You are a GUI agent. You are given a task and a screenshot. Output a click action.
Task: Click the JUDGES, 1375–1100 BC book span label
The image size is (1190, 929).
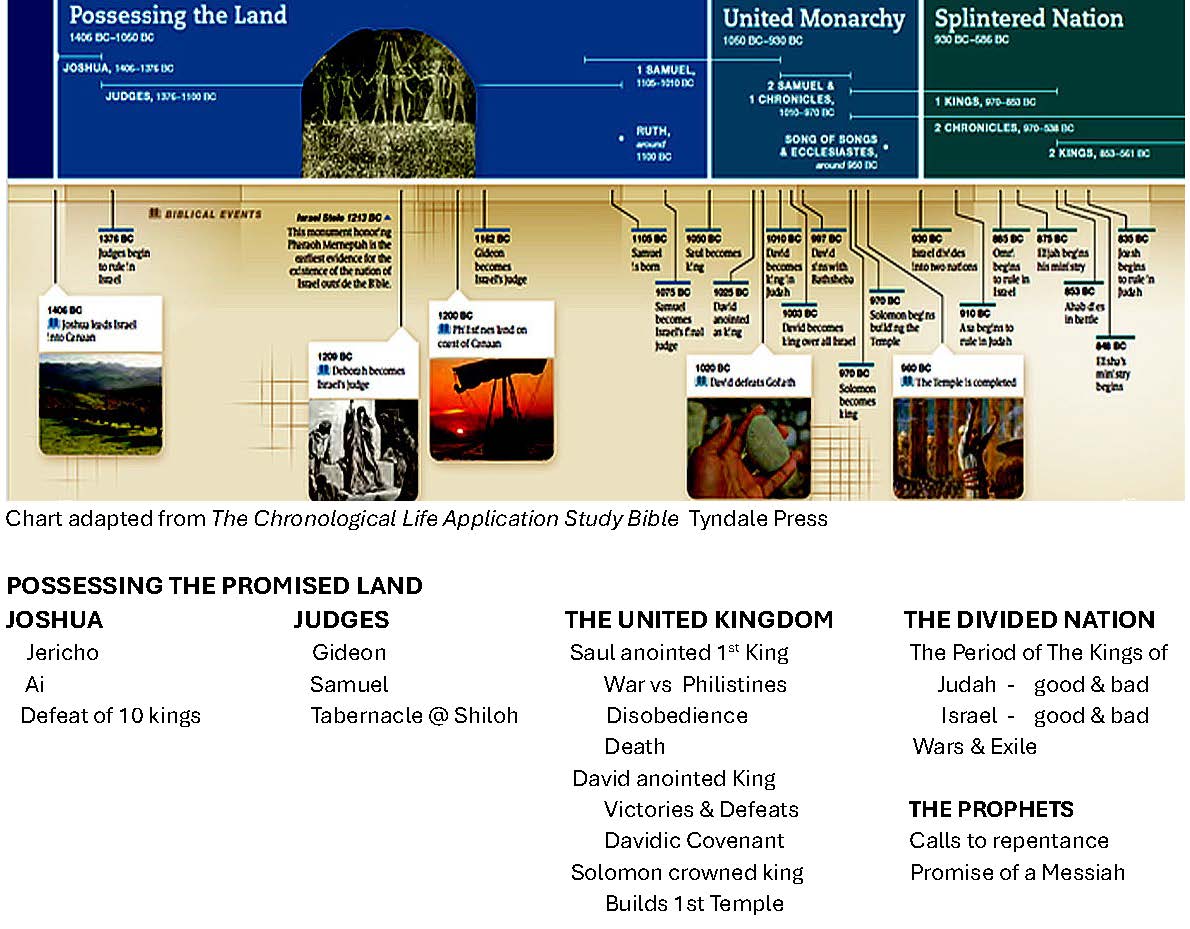click(160, 97)
